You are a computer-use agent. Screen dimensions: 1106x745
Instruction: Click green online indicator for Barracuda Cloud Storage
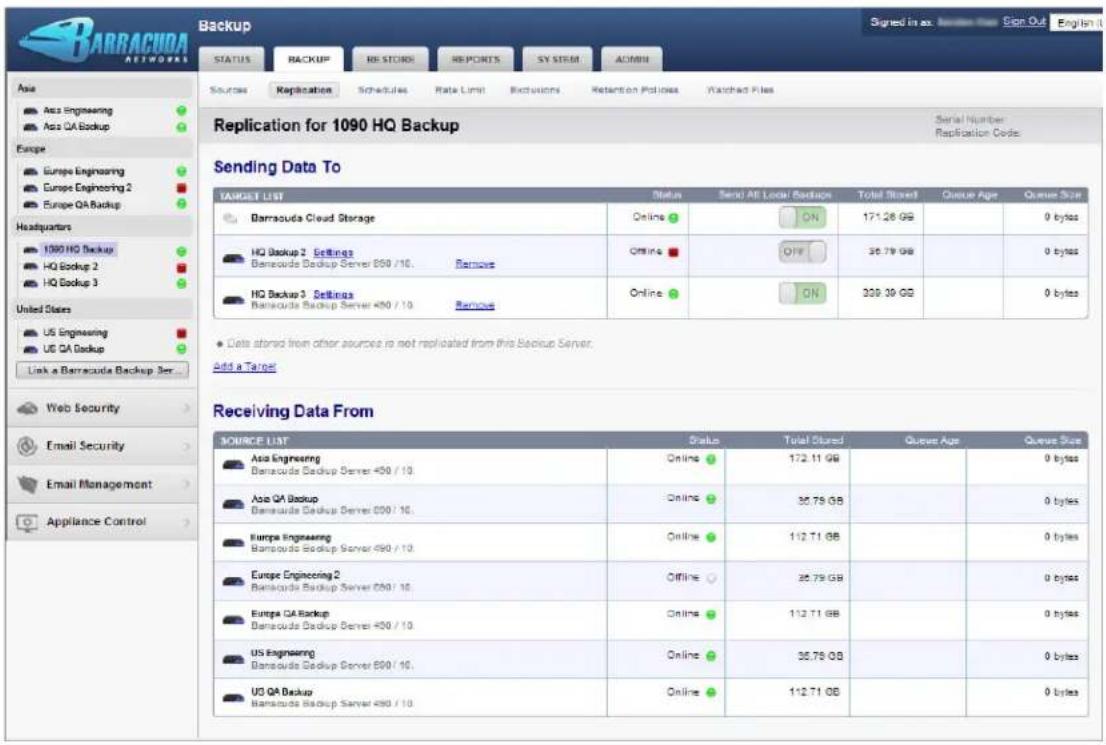(x=674, y=218)
